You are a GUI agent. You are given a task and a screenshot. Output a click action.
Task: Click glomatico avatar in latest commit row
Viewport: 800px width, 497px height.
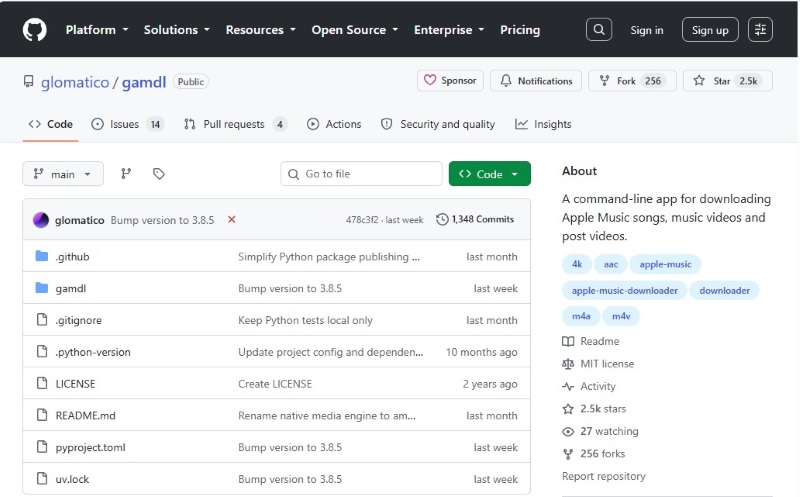pos(41,220)
